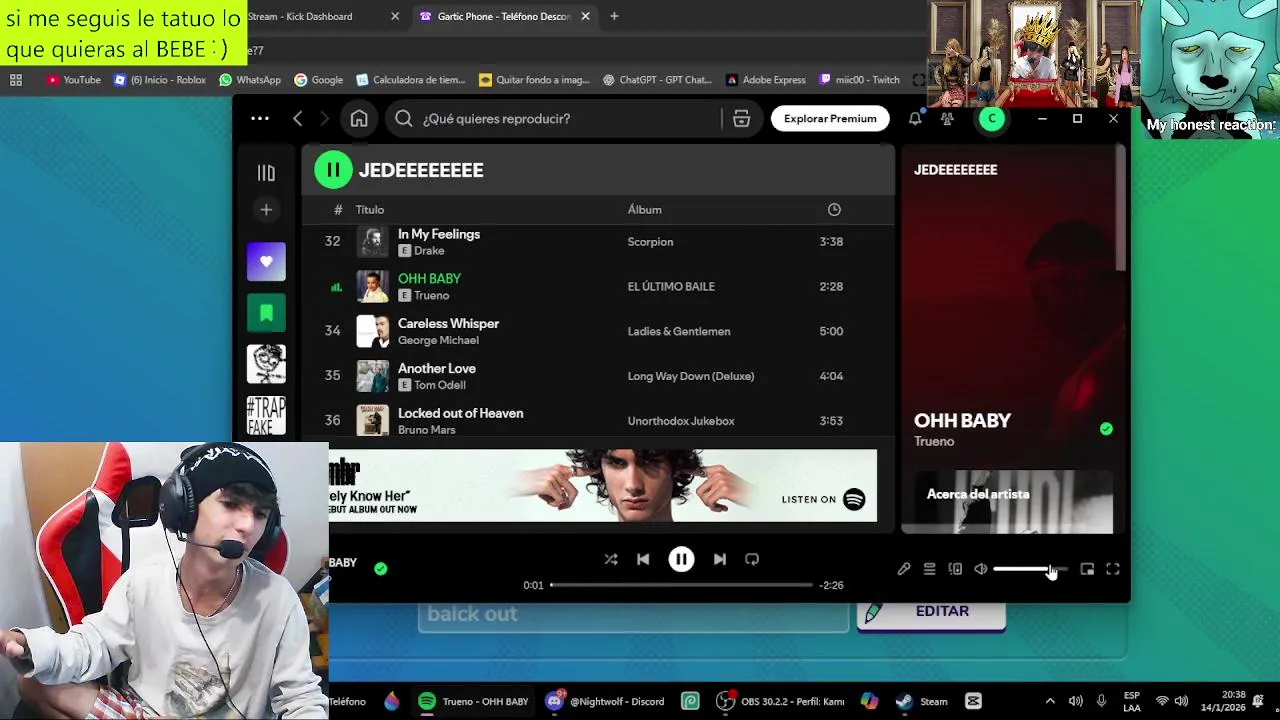Click the green saved check in the now-playing panel
The height and width of the screenshot is (720, 1280).
point(1106,428)
